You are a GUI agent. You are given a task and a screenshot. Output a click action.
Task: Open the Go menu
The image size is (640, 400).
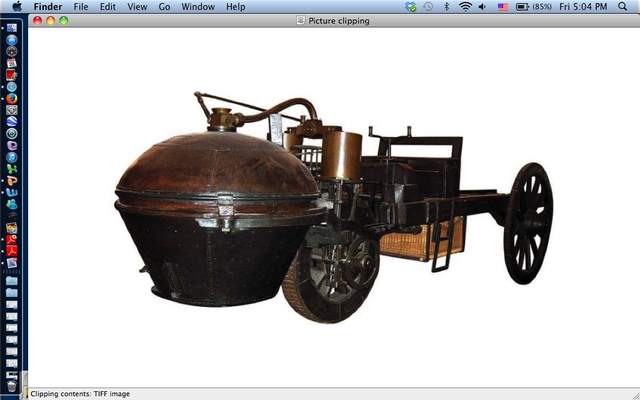[x=164, y=7]
